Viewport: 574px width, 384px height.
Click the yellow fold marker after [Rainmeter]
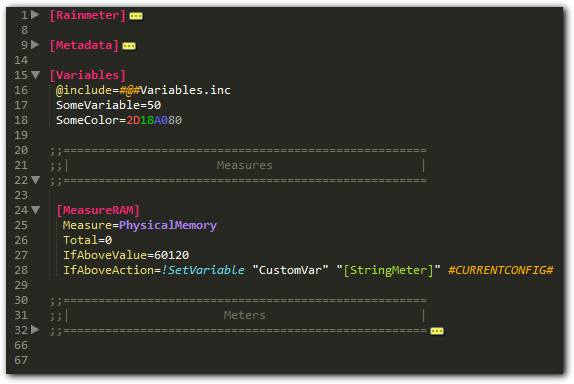pos(136,16)
